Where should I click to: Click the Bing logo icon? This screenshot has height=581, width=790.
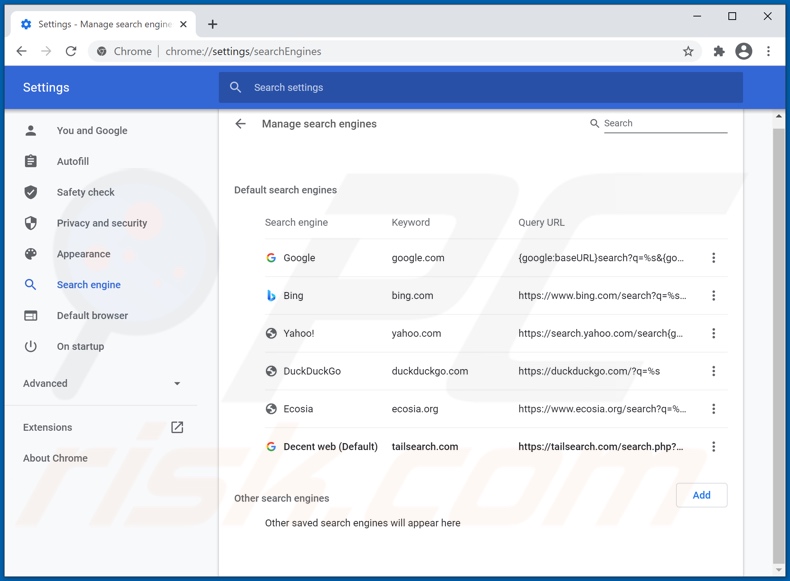coord(271,295)
